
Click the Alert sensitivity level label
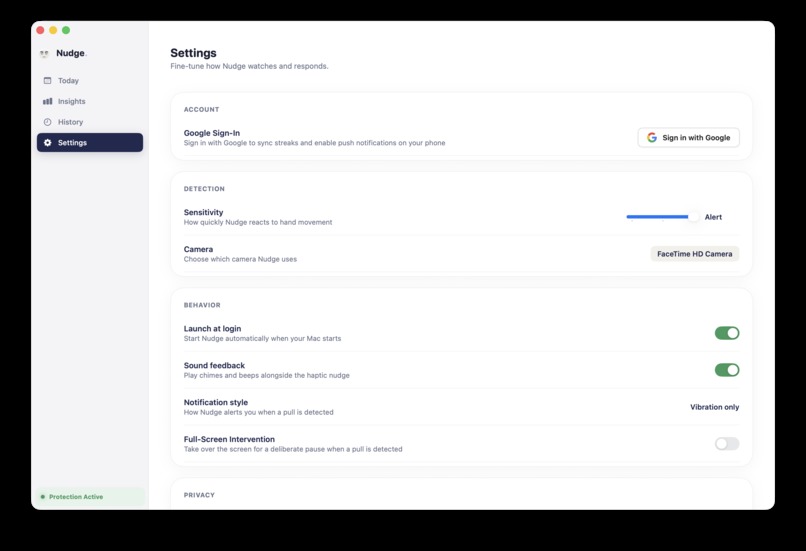[713, 217]
